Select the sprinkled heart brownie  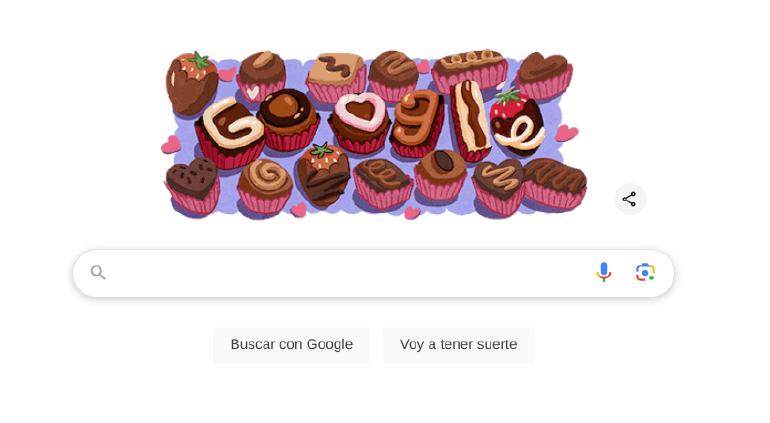tap(192, 185)
